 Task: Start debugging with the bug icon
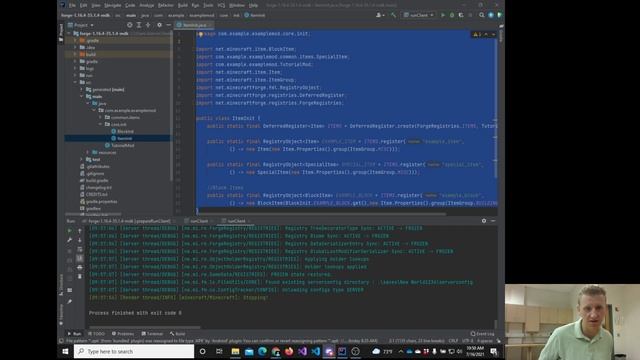point(452,15)
